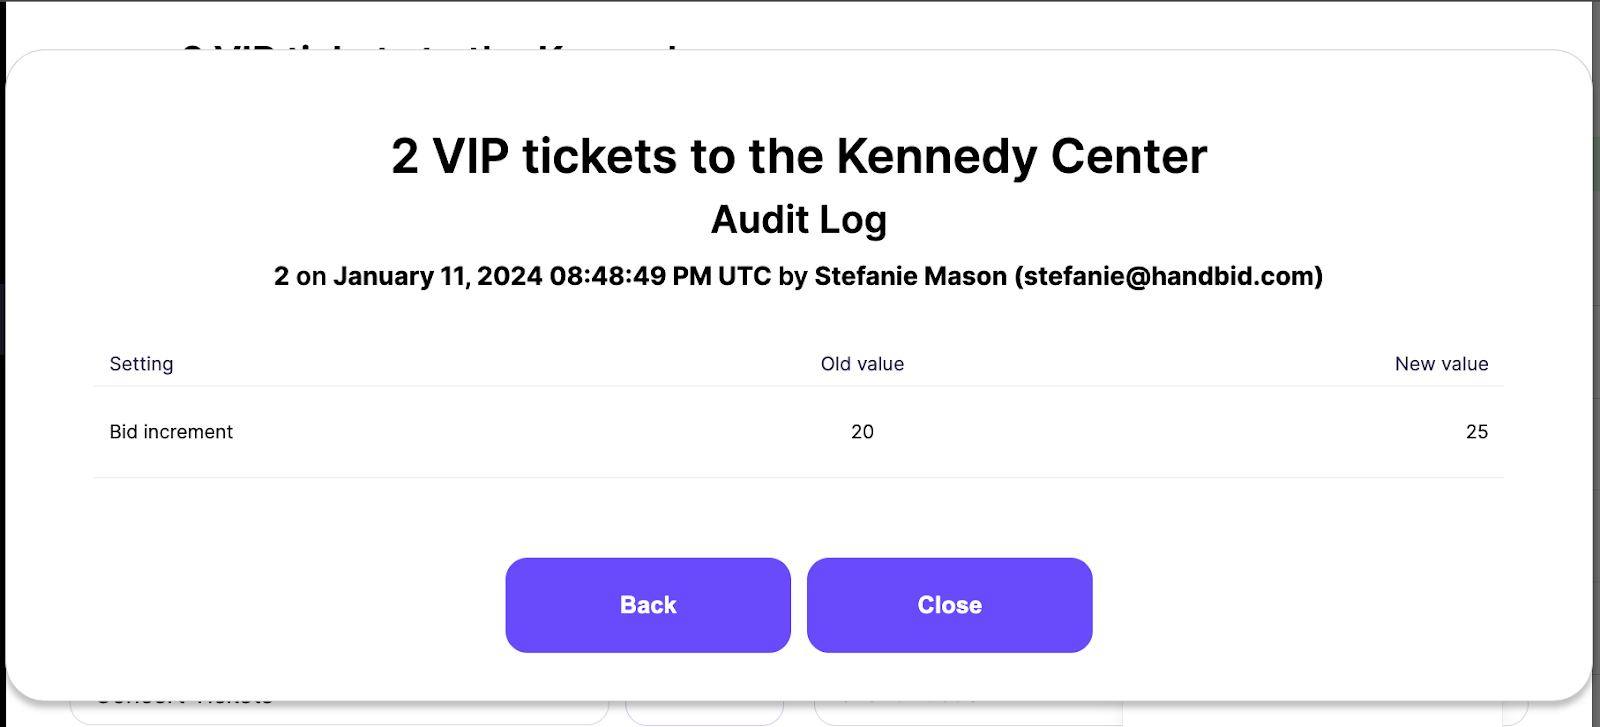Click the Audit Log heading

(x=799, y=220)
